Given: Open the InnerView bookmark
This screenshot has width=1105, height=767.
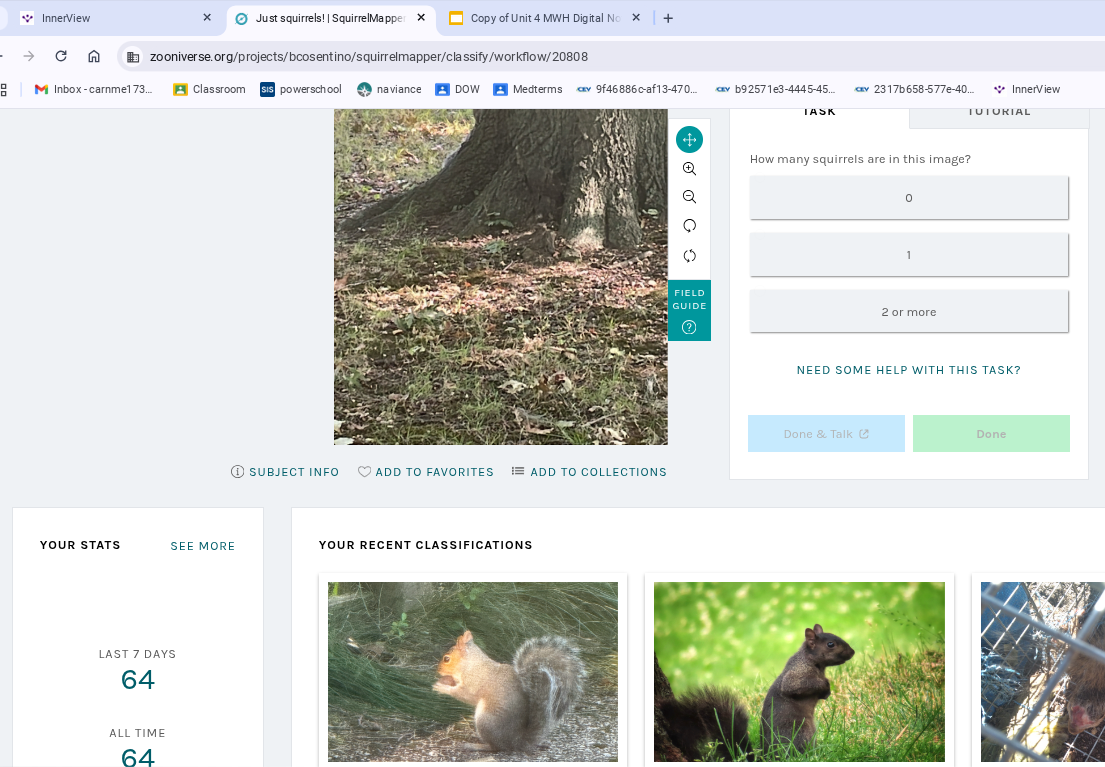Looking at the screenshot, I should click(x=1027, y=90).
